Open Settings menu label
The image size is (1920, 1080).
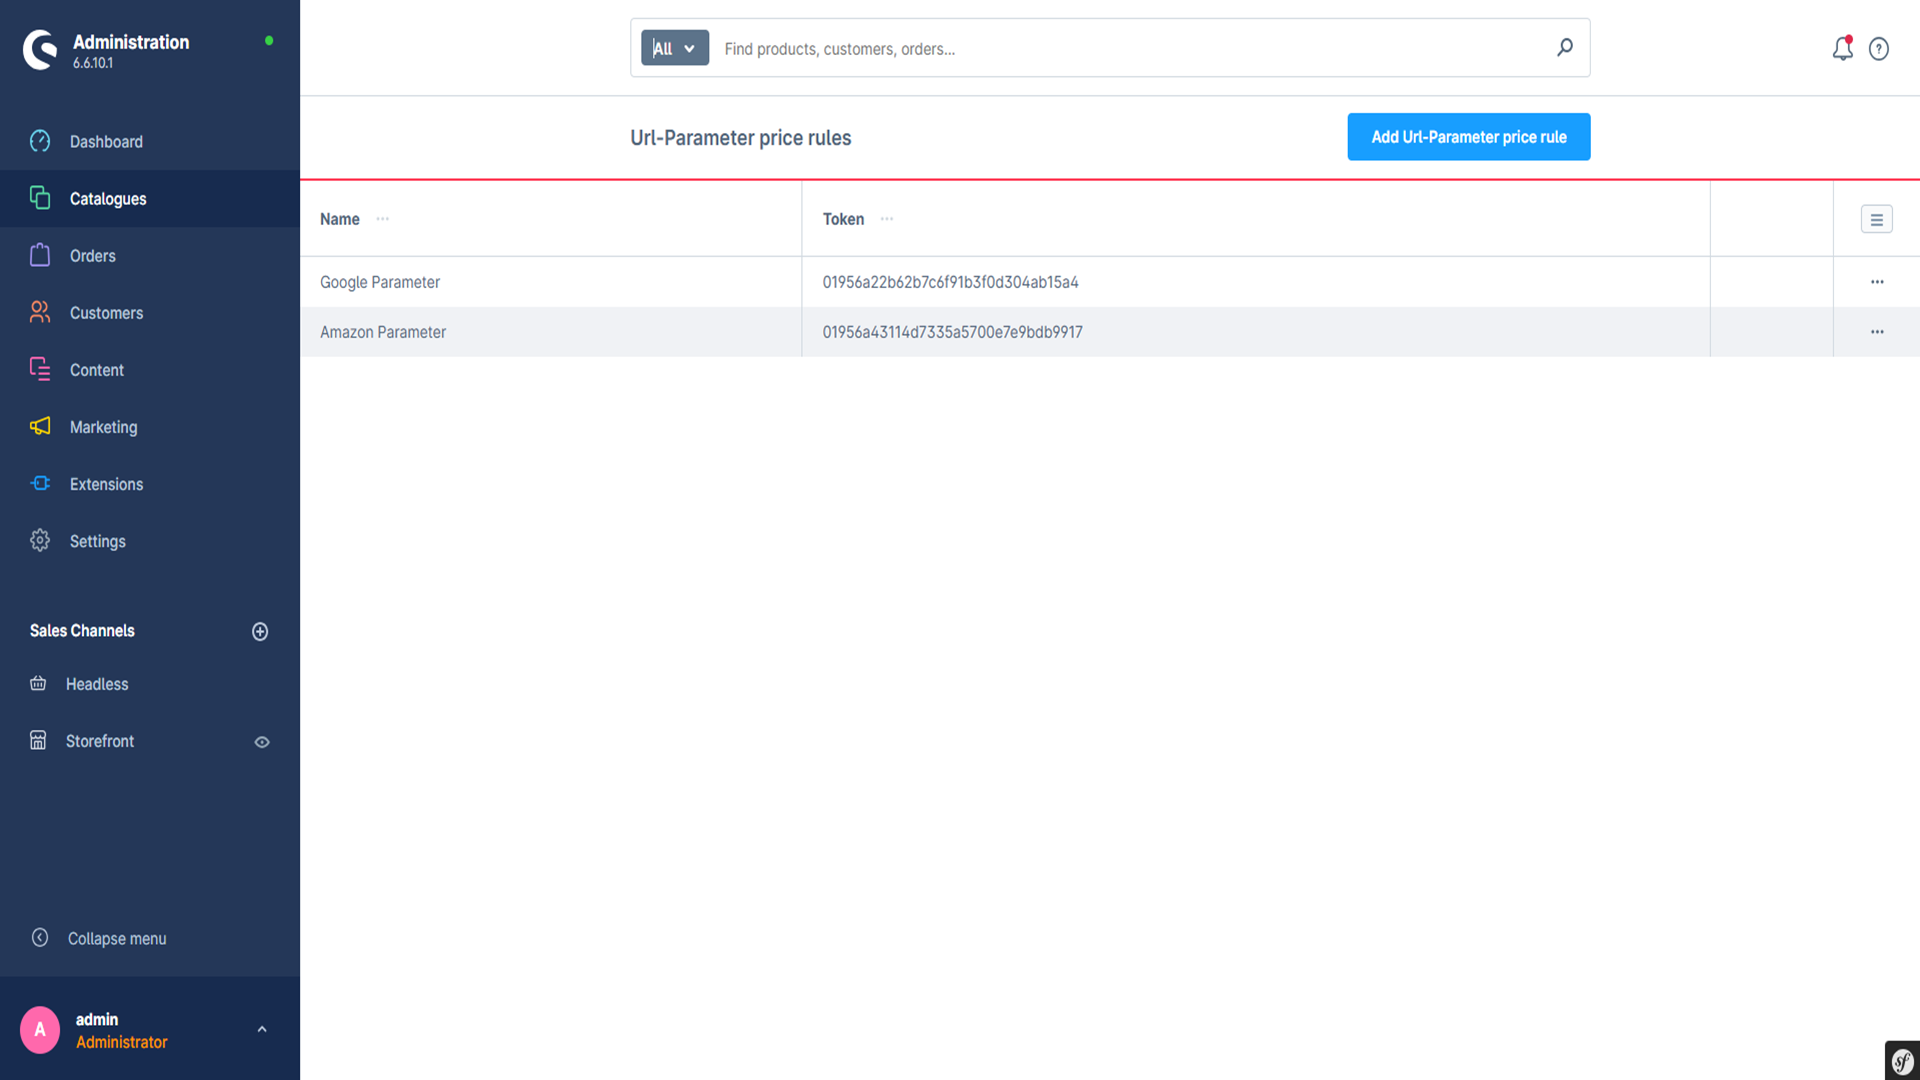[x=98, y=541]
